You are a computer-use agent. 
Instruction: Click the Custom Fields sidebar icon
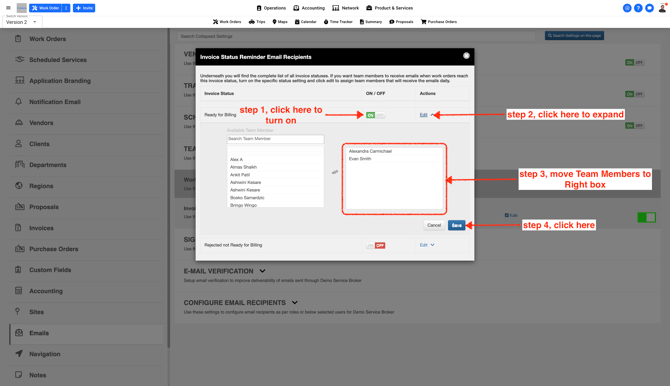click(18, 269)
